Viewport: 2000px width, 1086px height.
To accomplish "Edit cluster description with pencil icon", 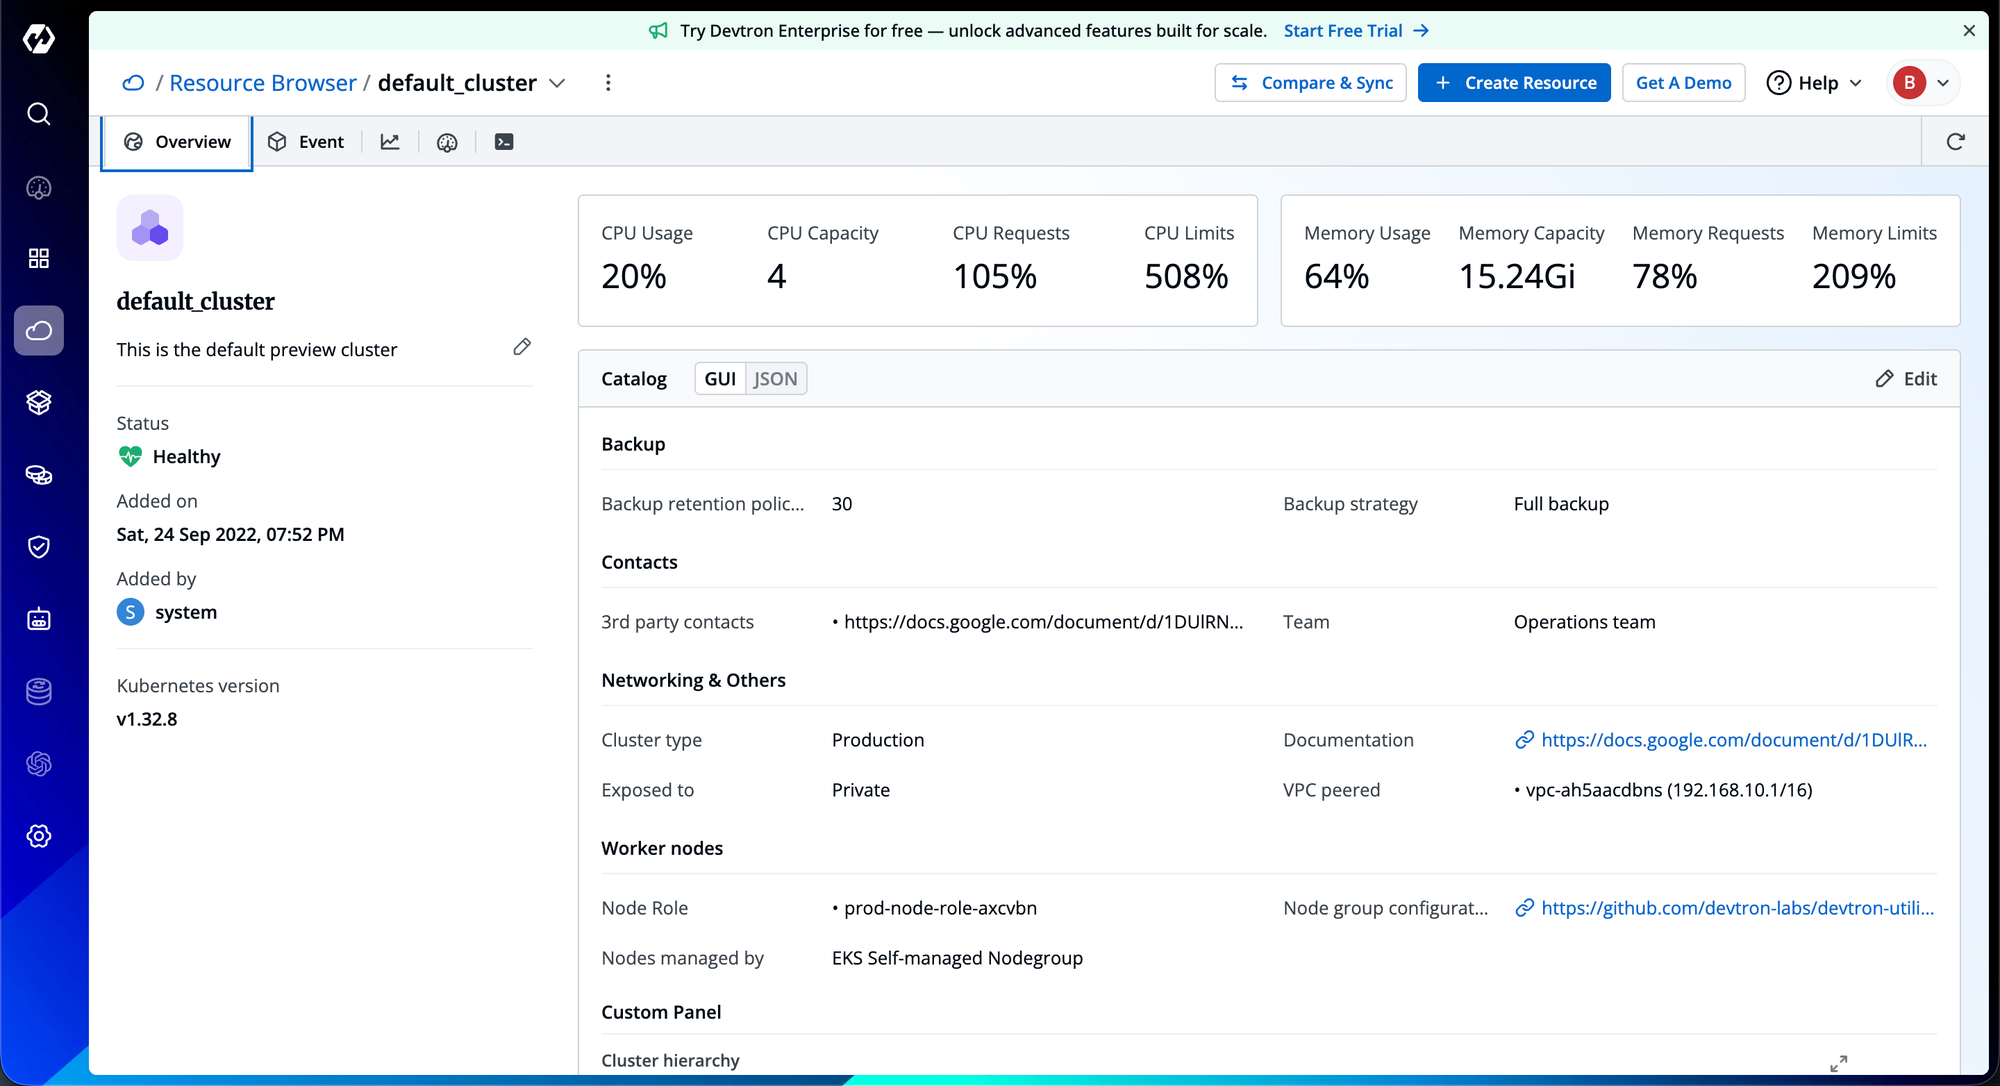I will [522, 347].
